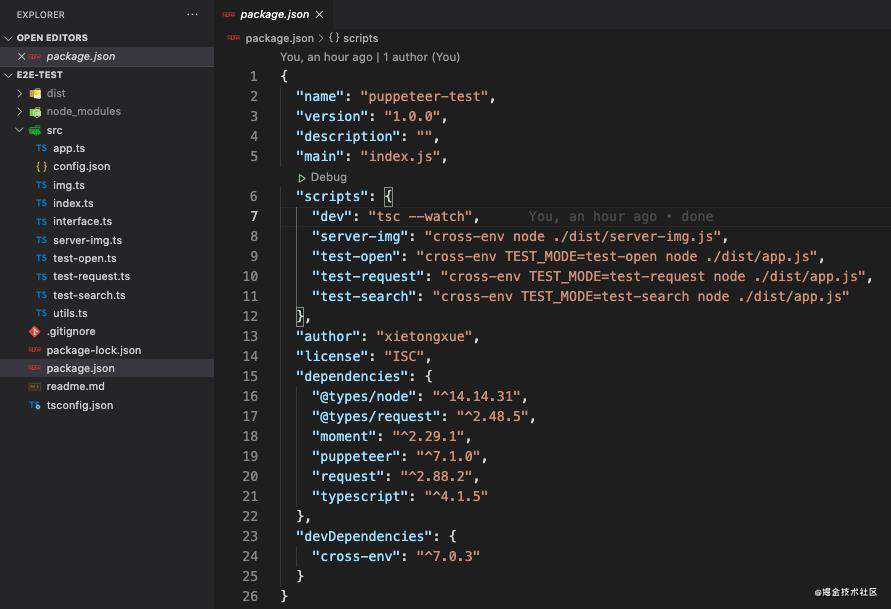Close the package.json editor tab

point(319,14)
